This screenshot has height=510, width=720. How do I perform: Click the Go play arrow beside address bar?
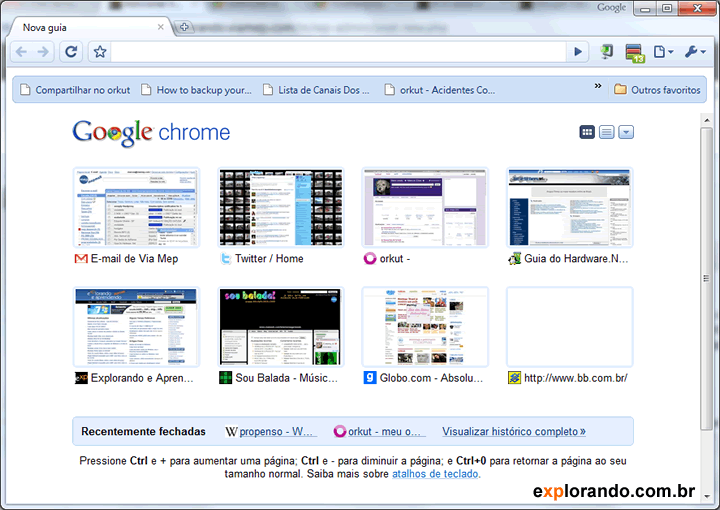point(578,52)
